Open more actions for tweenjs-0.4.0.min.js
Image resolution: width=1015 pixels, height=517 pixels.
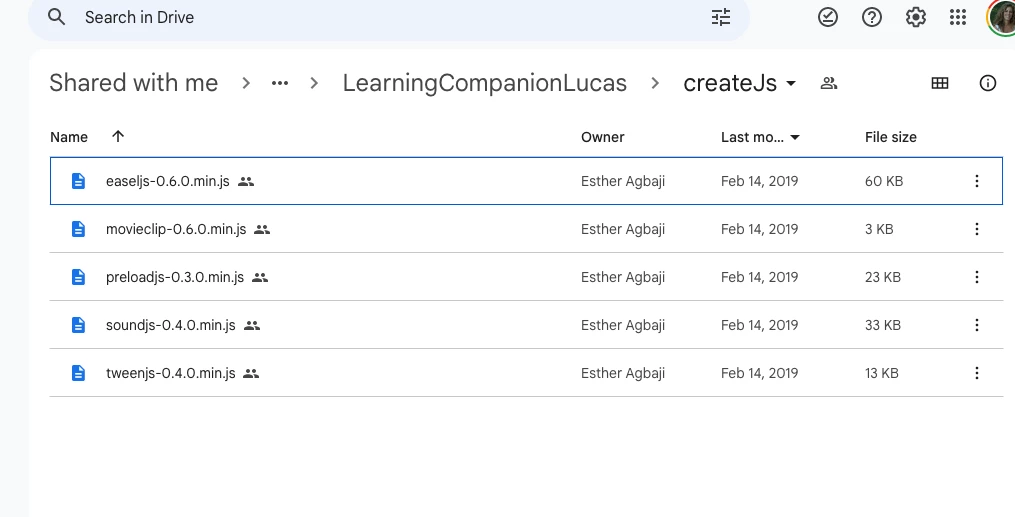[977, 373]
